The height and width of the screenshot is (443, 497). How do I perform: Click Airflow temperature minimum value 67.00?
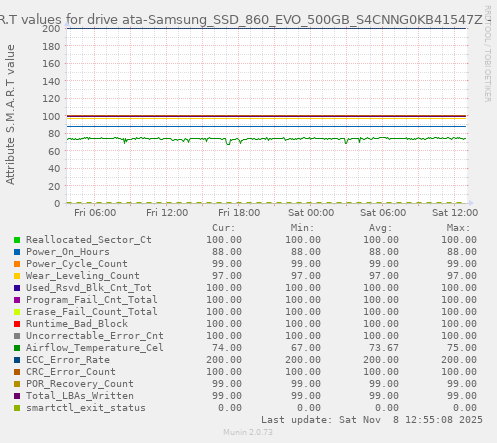click(305, 348)
